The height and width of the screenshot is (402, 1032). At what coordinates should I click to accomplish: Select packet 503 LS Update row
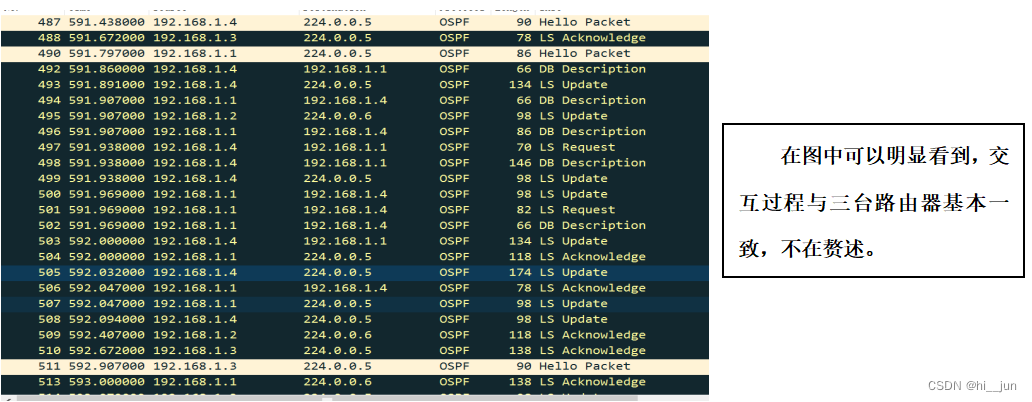355,241
